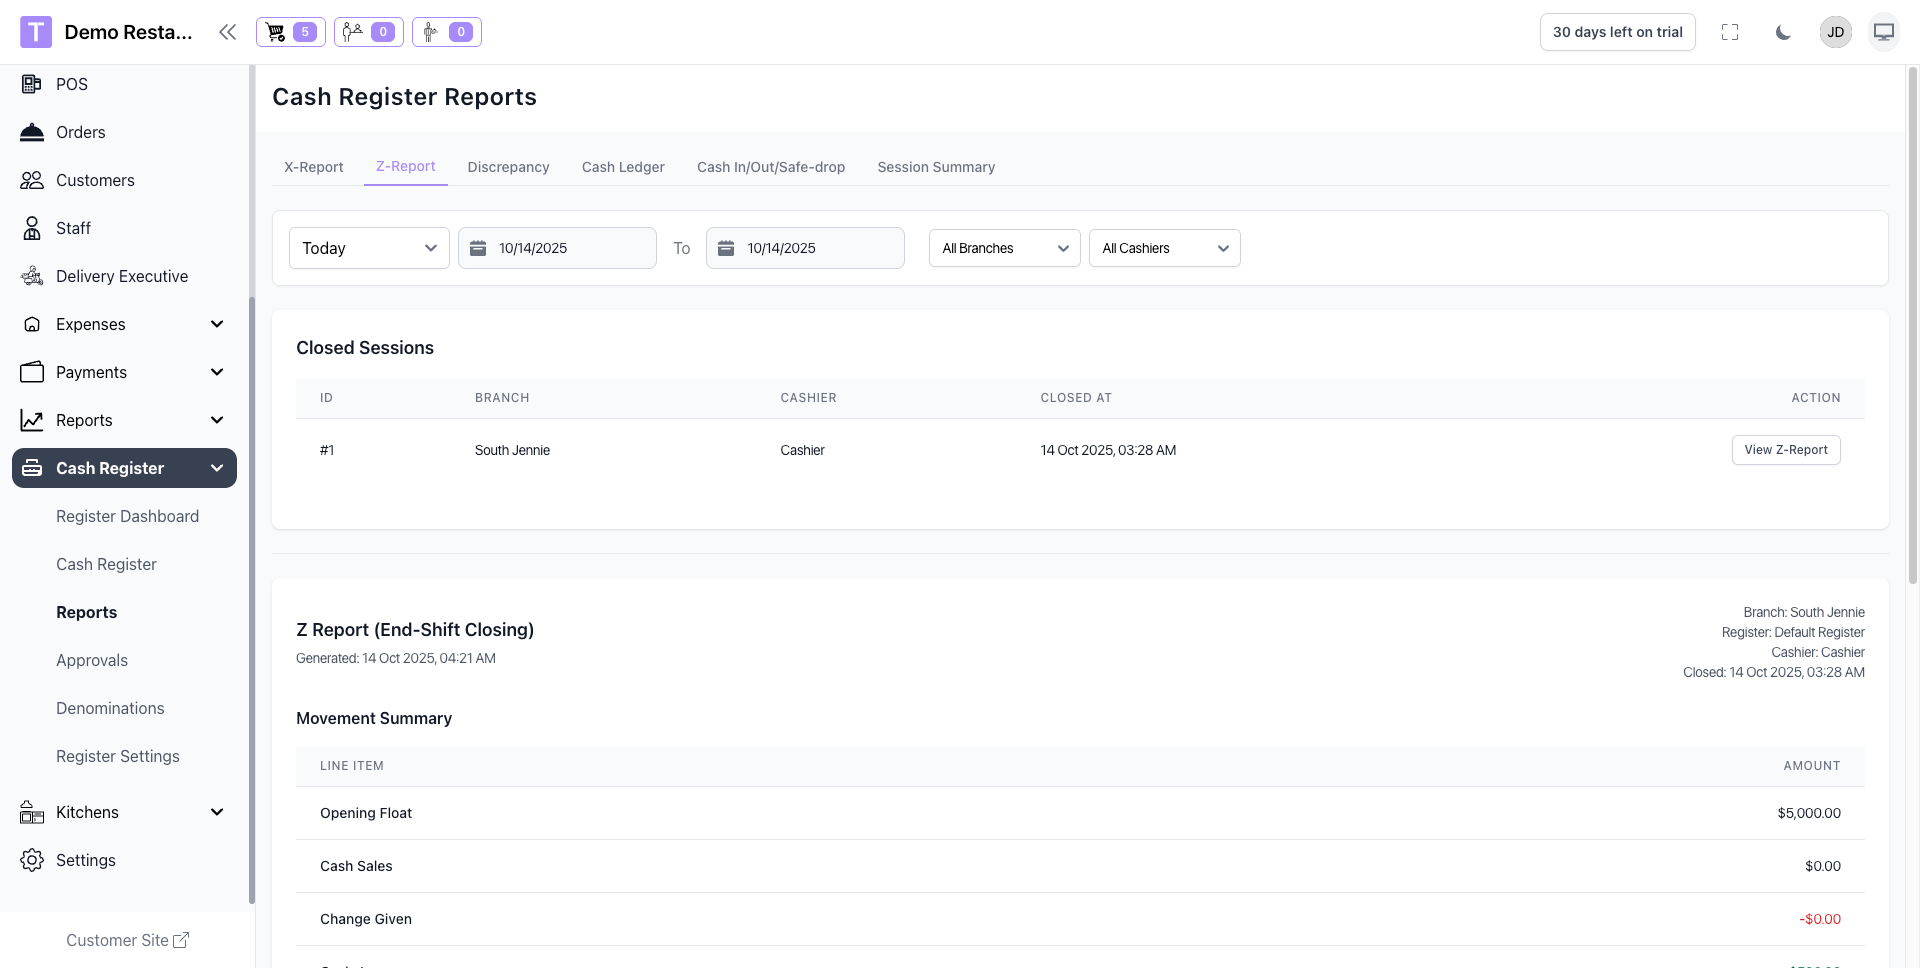
Task: Expand the Kitchens menu chevron
Action: [217, 812]
